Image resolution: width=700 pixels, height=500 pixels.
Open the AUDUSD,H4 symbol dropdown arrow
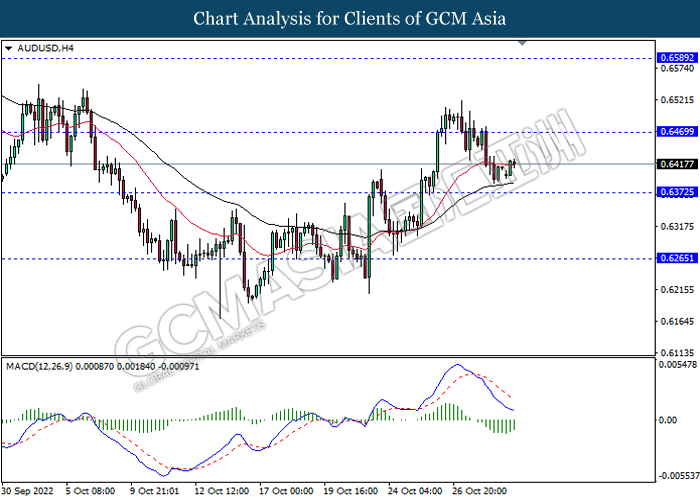coord(8,48)
